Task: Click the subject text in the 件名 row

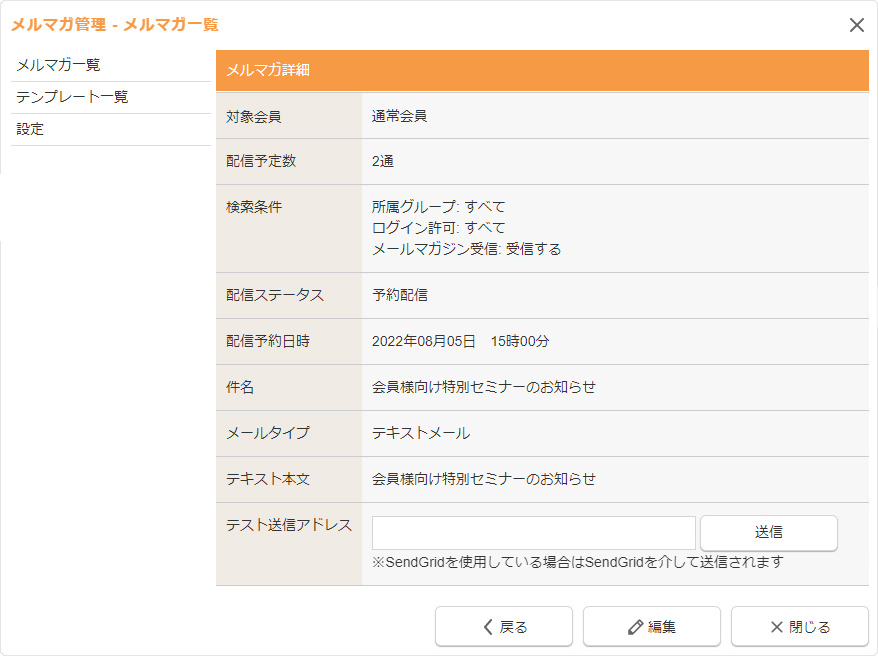Action: tap(483, 387)
